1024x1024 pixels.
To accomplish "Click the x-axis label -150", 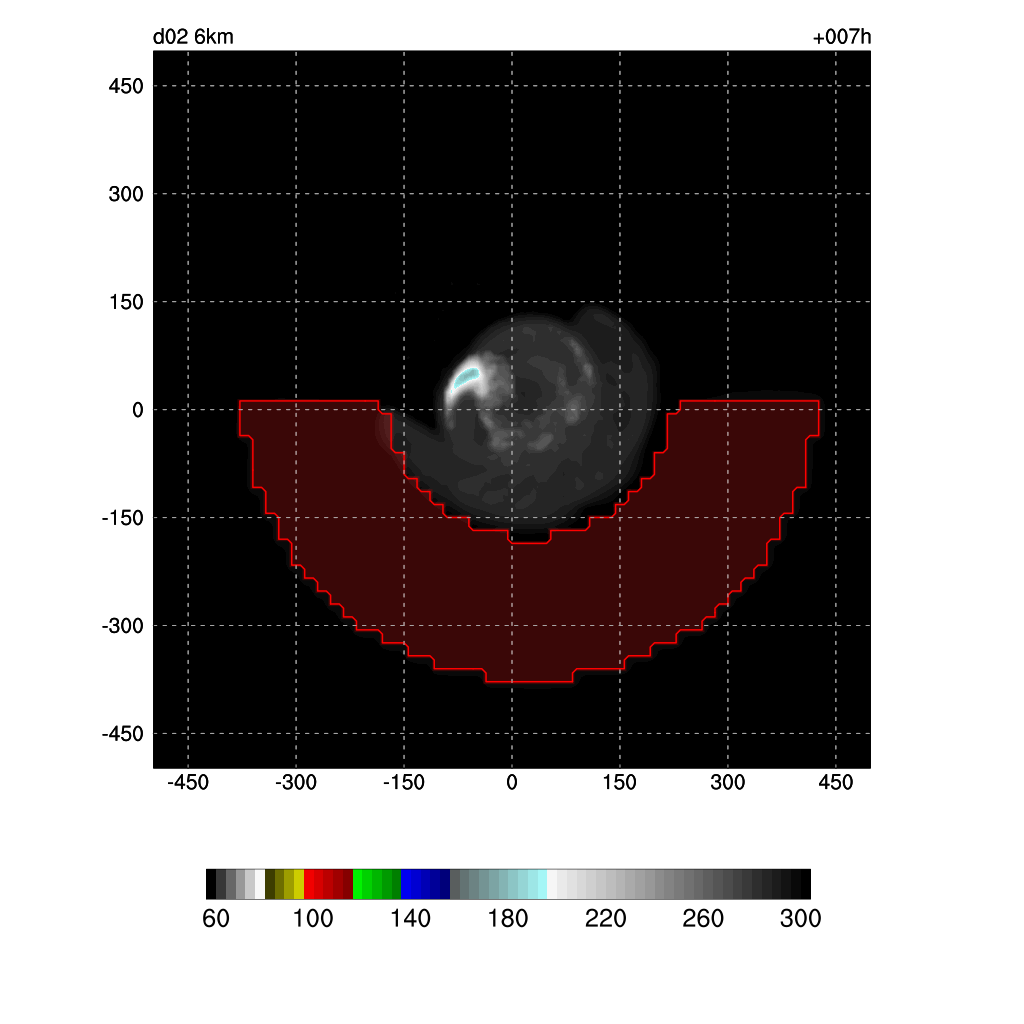I will point(404,782).
